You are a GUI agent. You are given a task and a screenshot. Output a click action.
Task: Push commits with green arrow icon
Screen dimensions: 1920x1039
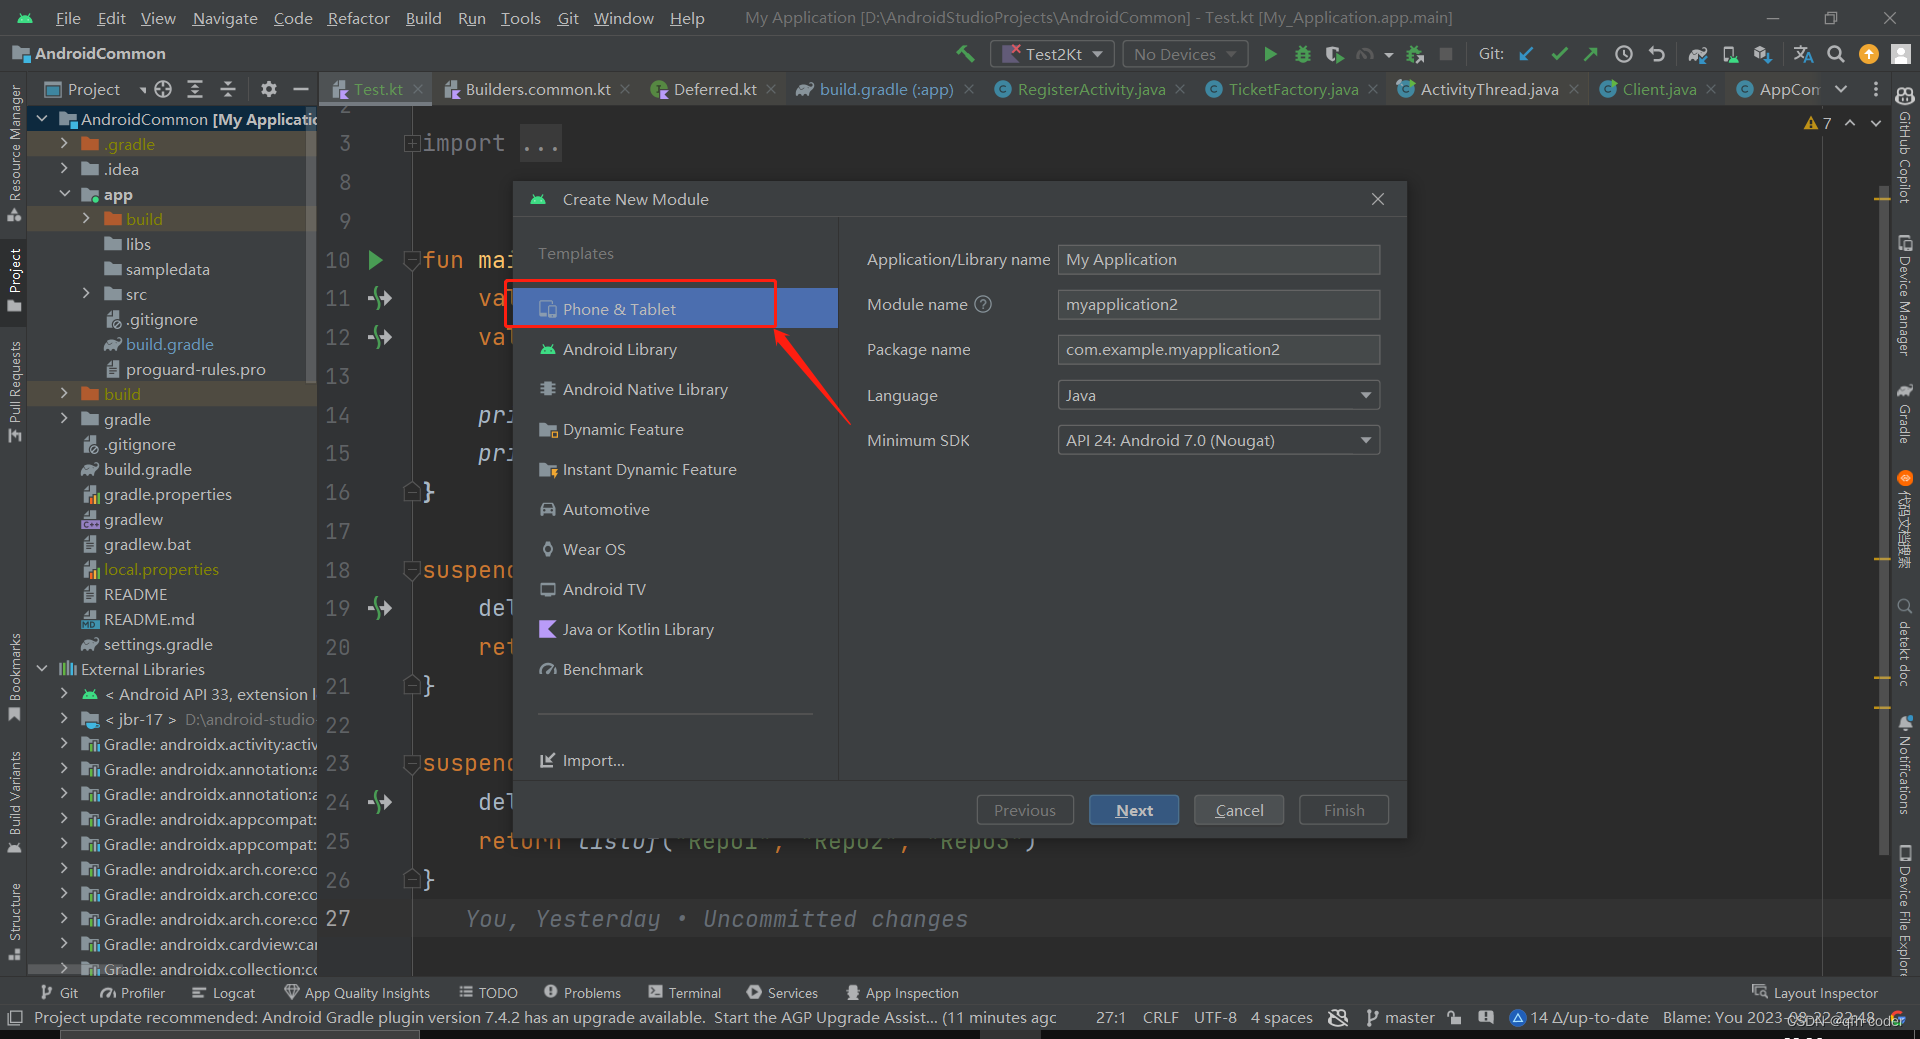(1591, 54)
